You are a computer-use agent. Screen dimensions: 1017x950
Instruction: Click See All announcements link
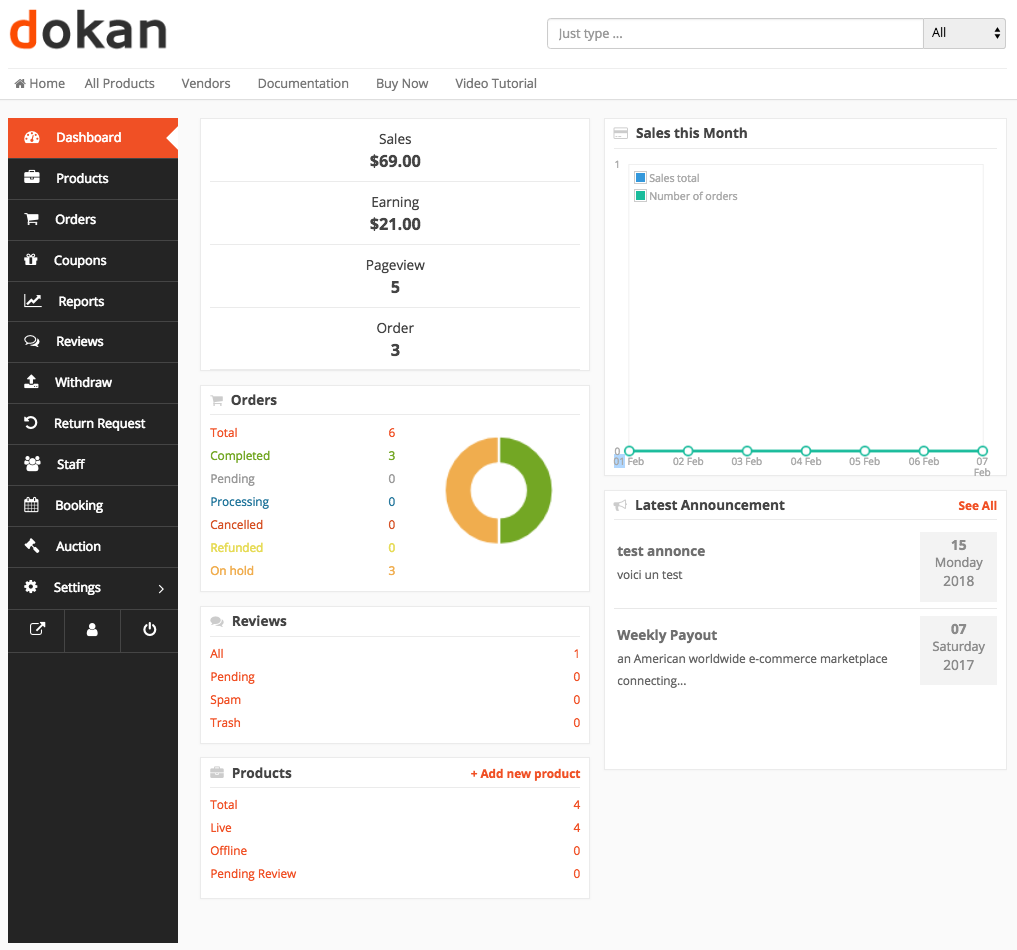coord(977,505)
